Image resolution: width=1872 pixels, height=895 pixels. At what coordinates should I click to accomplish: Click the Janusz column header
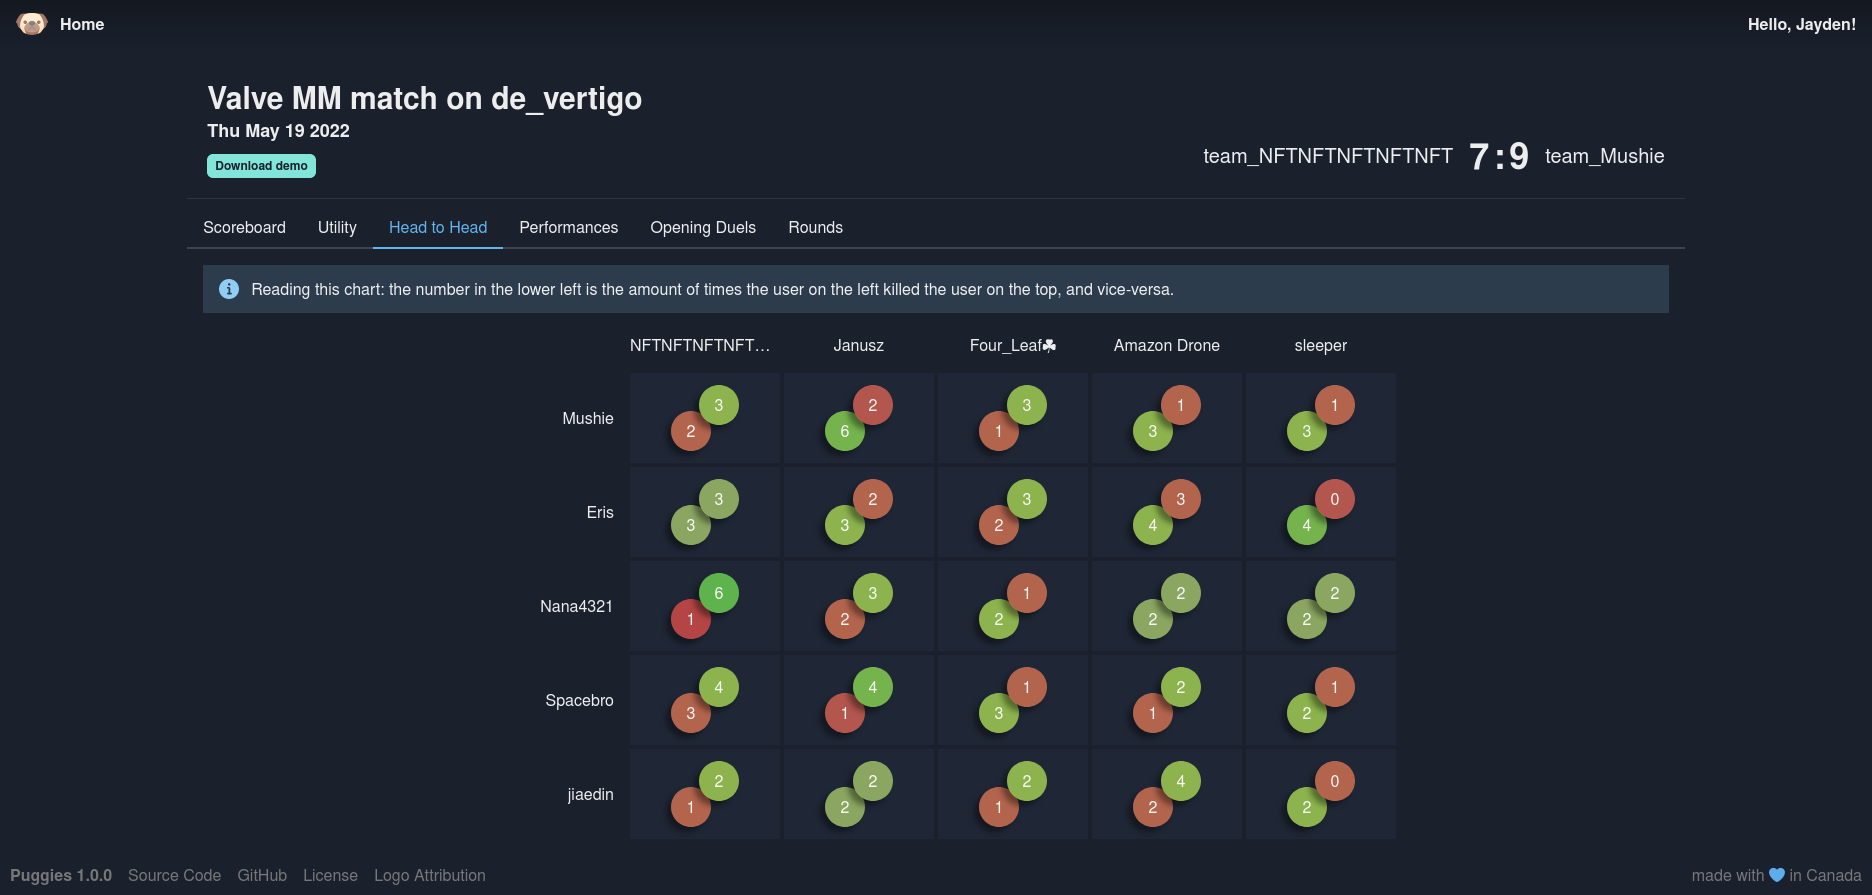[x=858, y=345]
